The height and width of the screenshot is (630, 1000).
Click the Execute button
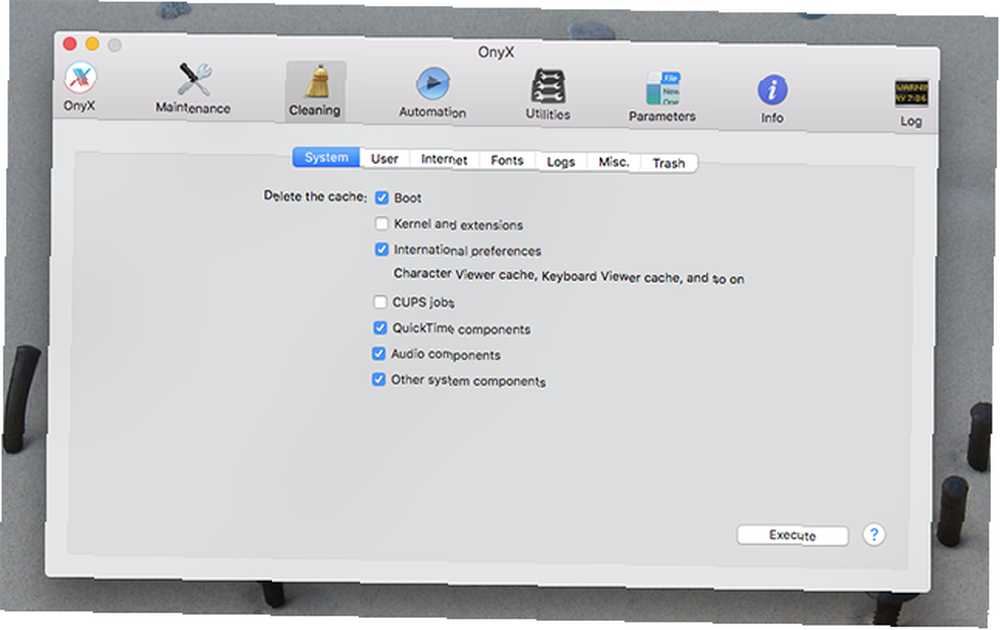click(x=793, y=535)
